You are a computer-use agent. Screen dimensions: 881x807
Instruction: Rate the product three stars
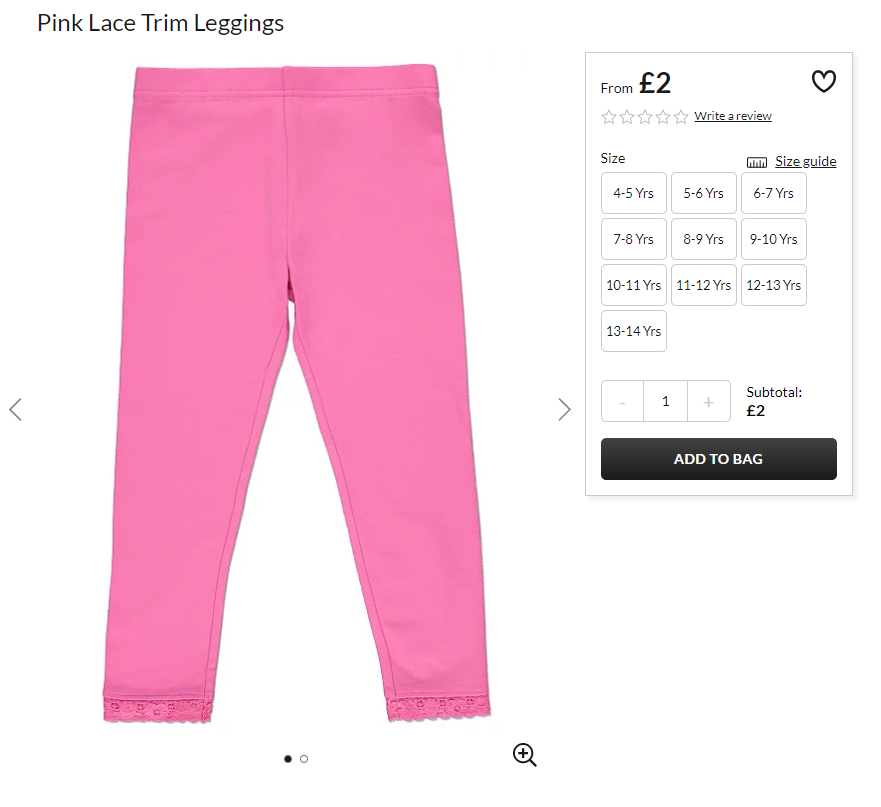pyautogui.click(x=645, y=117)
